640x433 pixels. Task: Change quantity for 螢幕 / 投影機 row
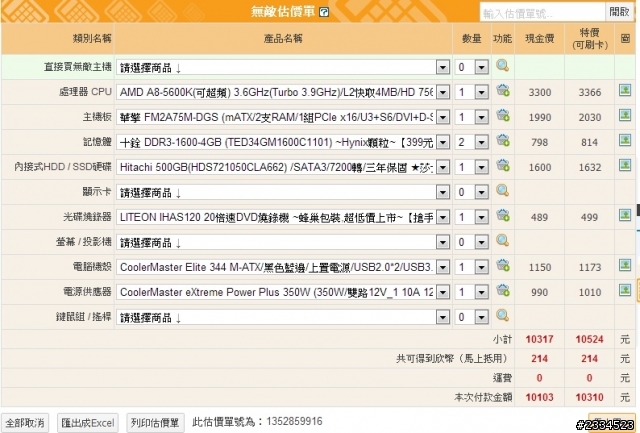point(472,242)
